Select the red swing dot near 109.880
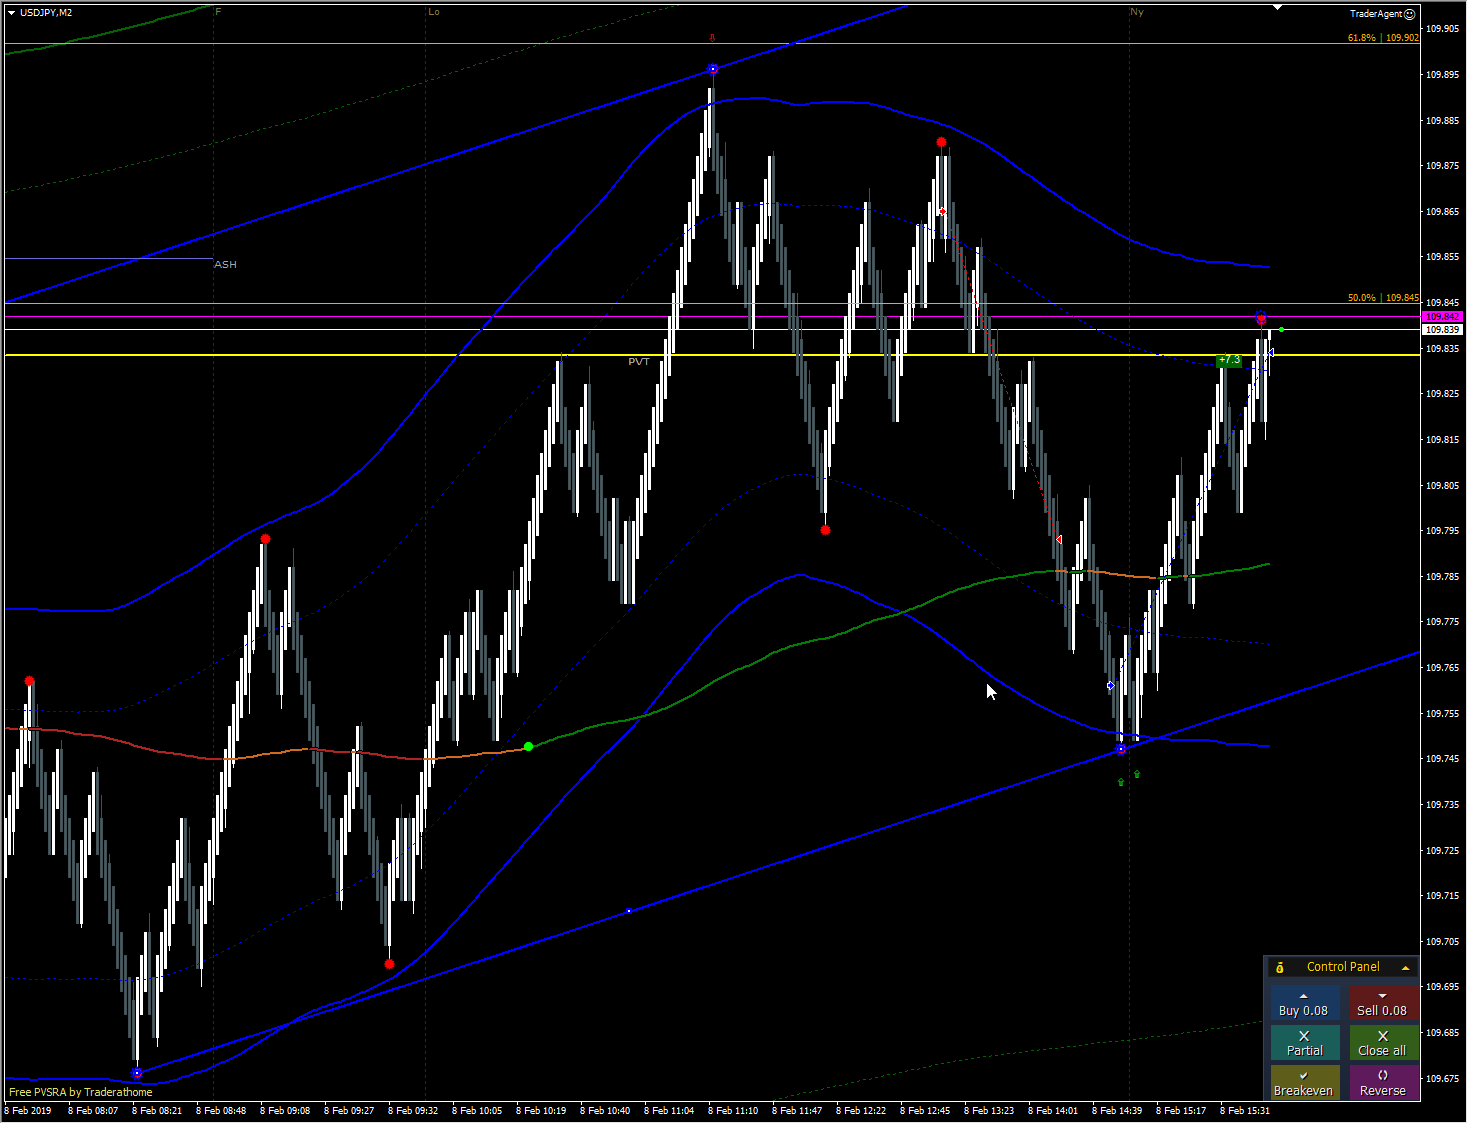 point(941,142)
